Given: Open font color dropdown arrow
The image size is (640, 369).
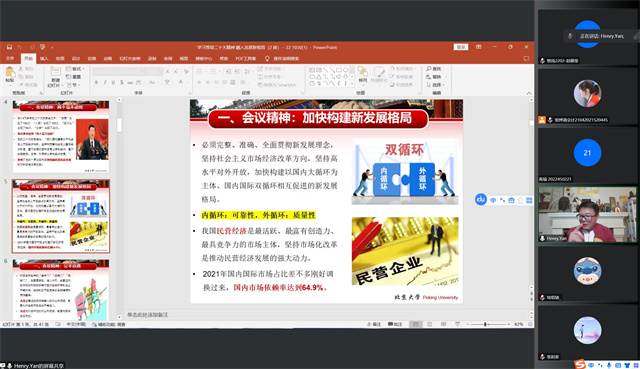Looking at the screenshot, I should click(187, 82).
